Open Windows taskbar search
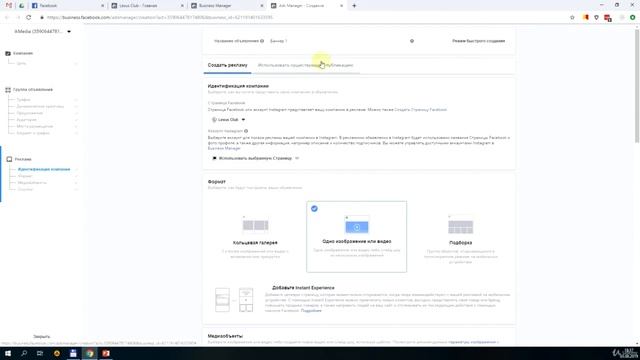This screenshot has height=360, width=640. [x=24, y=353]
